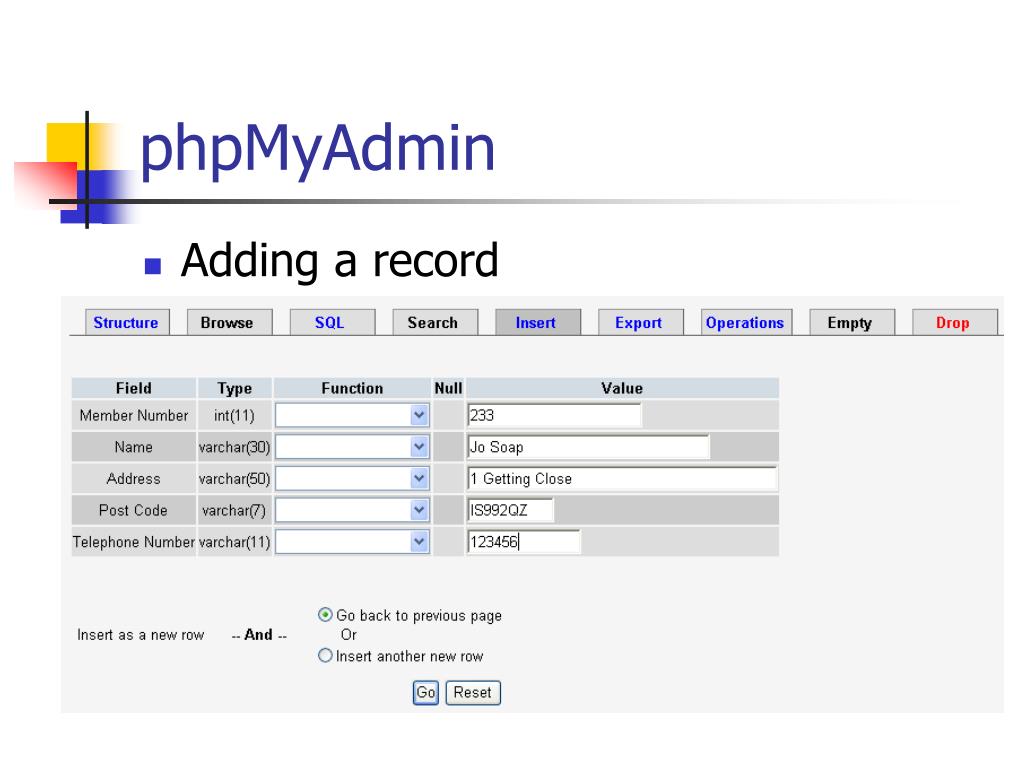Viewport: 1024px width, 768px height.
Task: Open the Operations tab
Action: 746,323
